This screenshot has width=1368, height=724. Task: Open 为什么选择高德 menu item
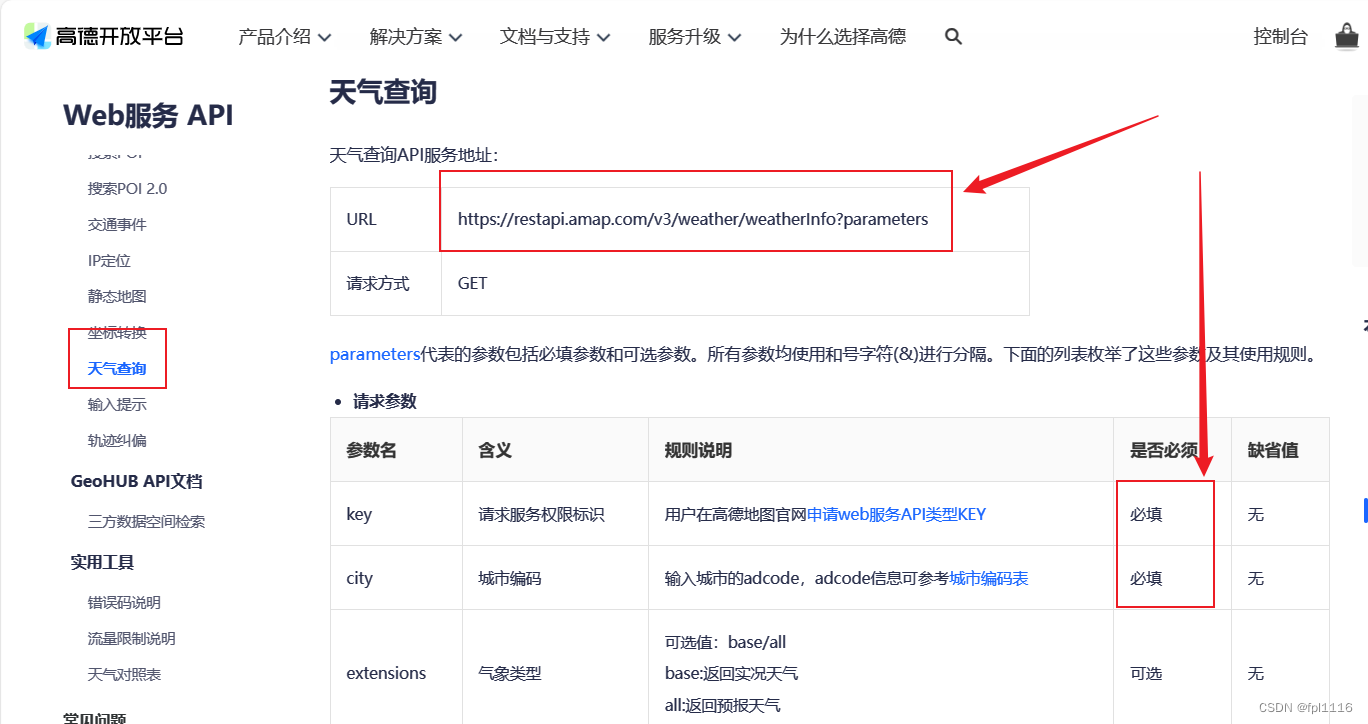click(843, 37)
